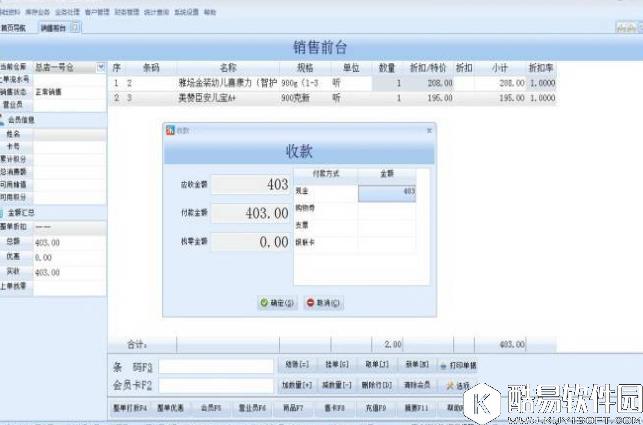Click the 营业员 field in left panel

pyautogui.click(x=69, y=105)
